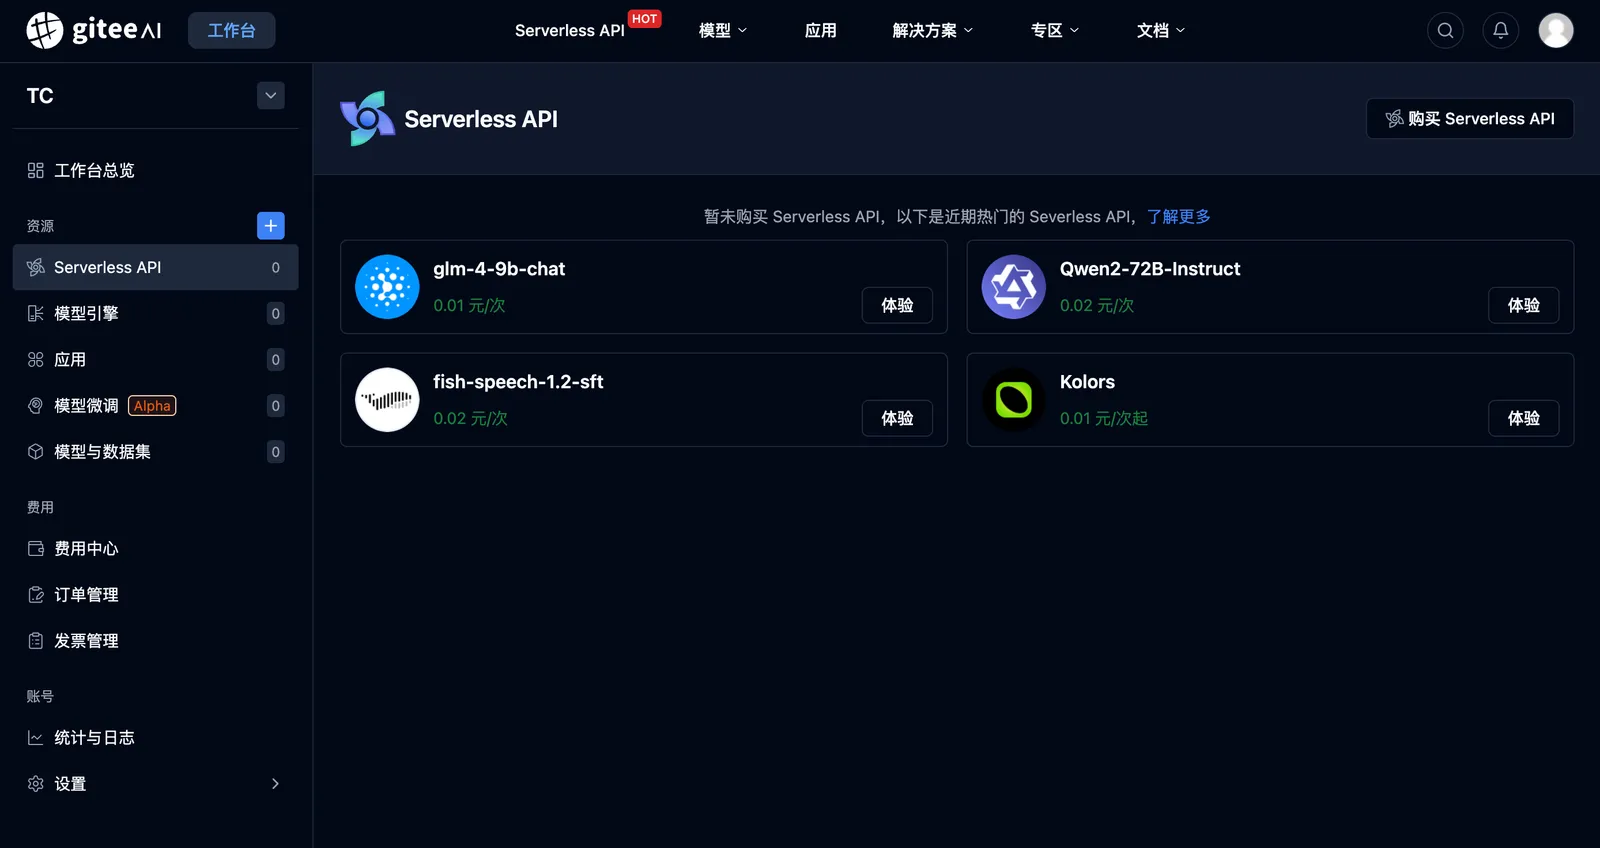Open the 模型 dropdown menu
Screen dimensions: 1600x848
pos(723,31)
